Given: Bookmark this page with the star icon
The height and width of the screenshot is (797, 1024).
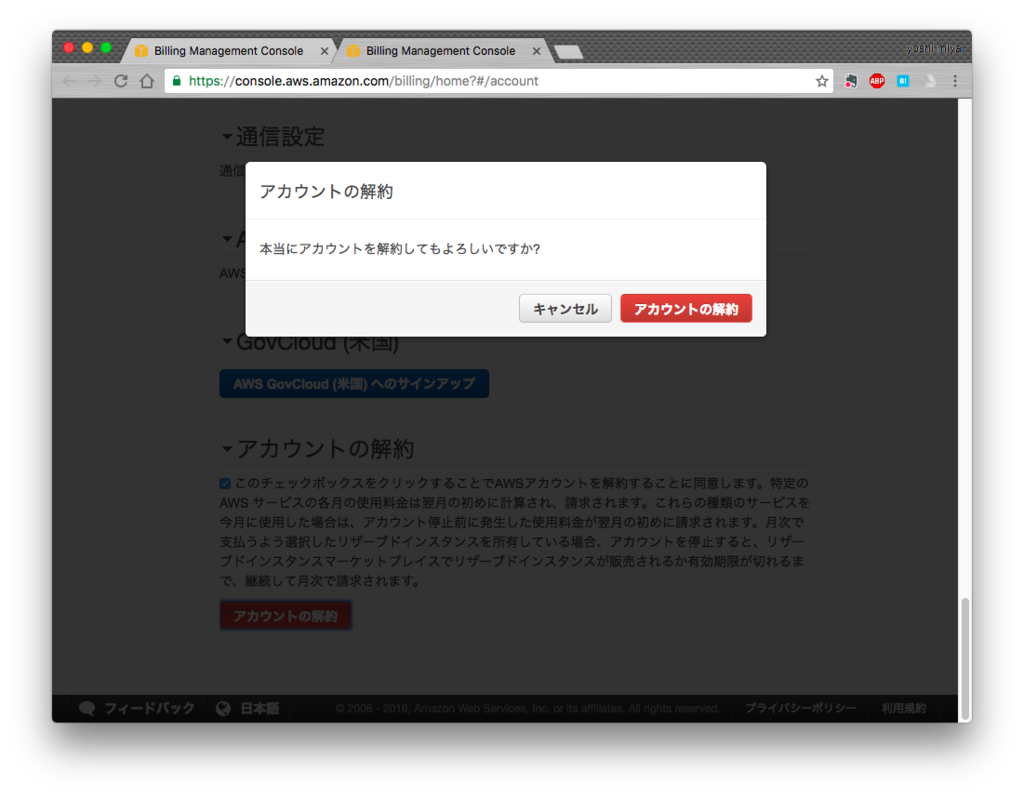Looking at the screenshot, I should (x=822, y=81).
